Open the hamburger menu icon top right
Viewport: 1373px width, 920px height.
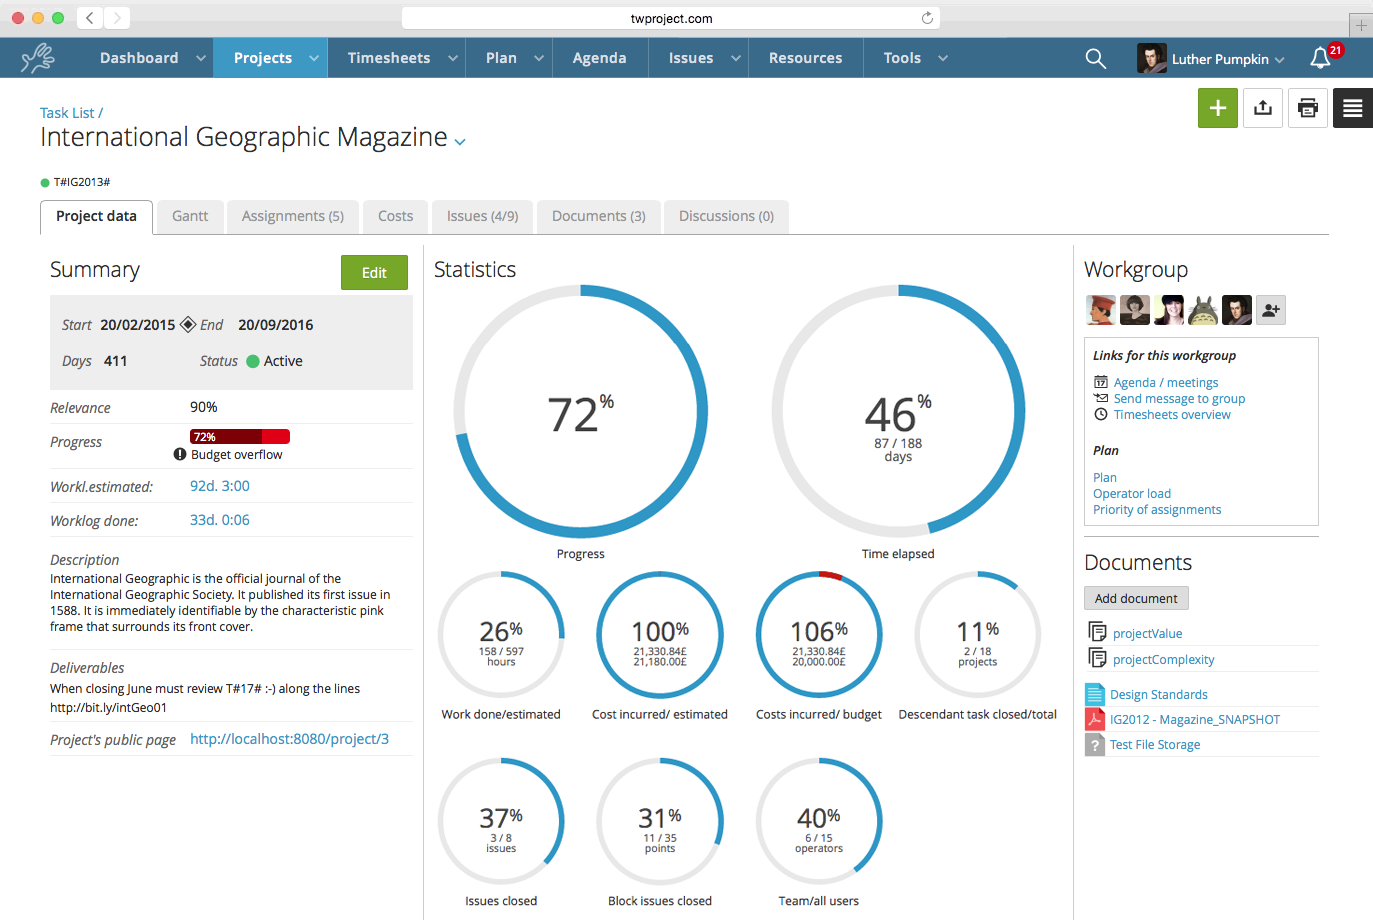pyautogui.click(x=1352, y=108)
